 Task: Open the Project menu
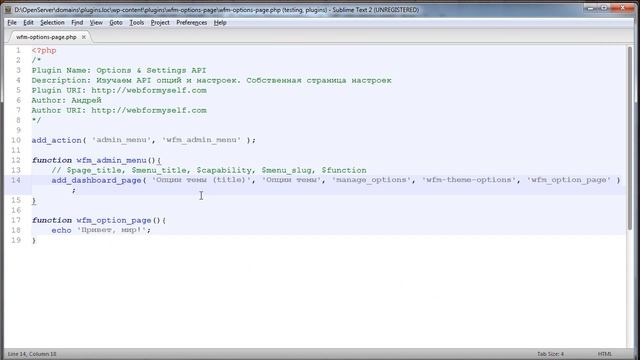point(160,22)
